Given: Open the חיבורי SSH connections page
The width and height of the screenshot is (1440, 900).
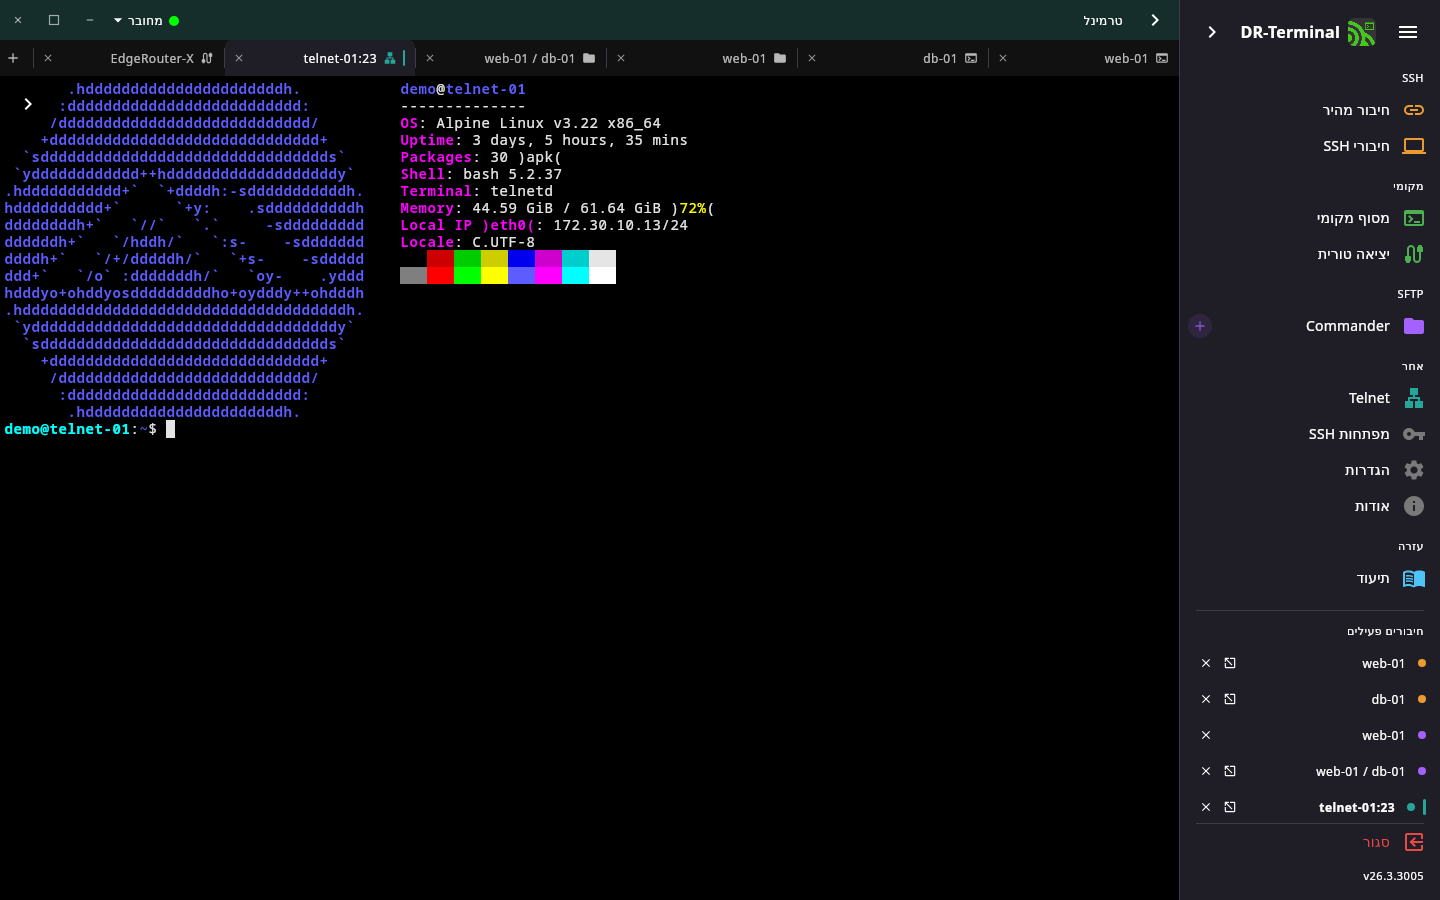Looking at the screenshot, I should tap(1310, 146).
